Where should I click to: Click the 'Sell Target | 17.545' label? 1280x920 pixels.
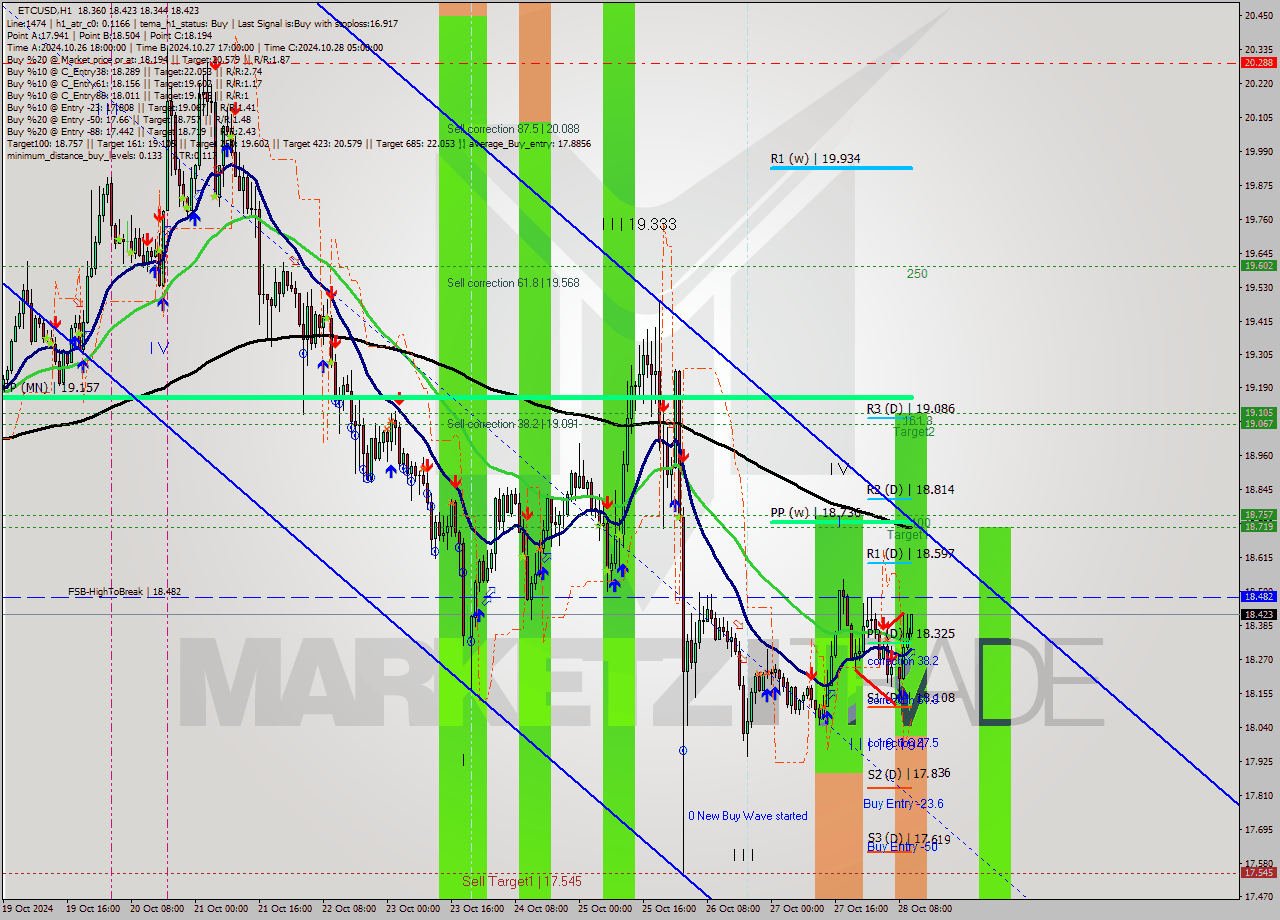click(x=521, y=881)
